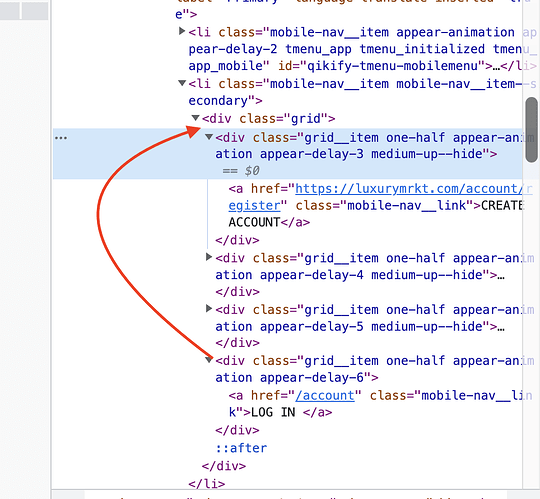Expand the qikify-tmenu-mobilemenu li element
This screenshot has height=499, width=540.
[182, 32]
